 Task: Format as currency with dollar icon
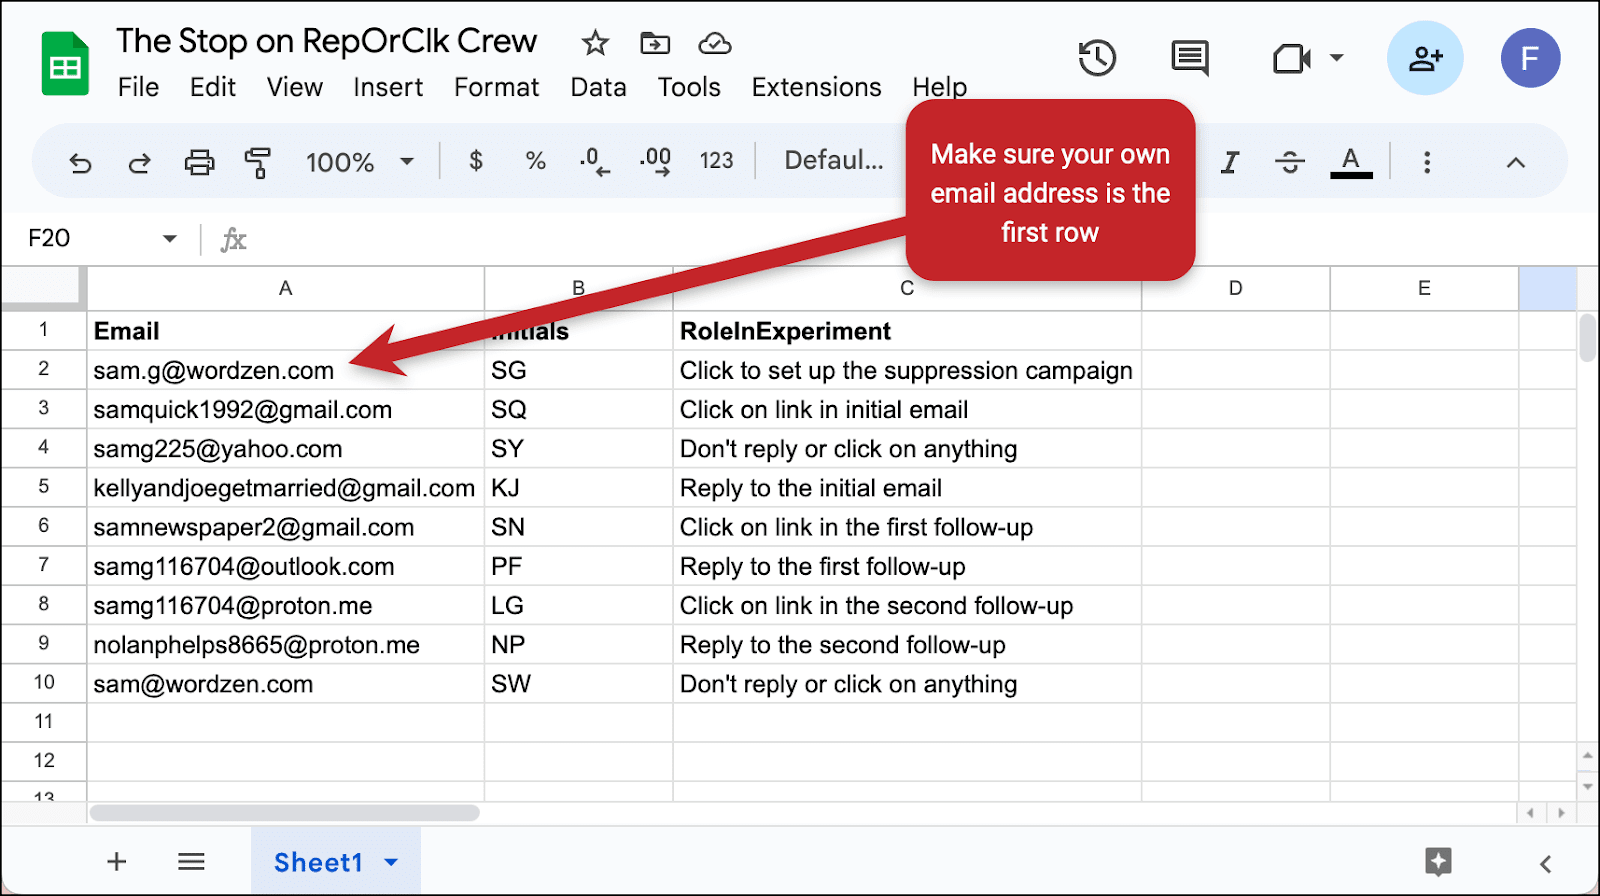point(476,160)
